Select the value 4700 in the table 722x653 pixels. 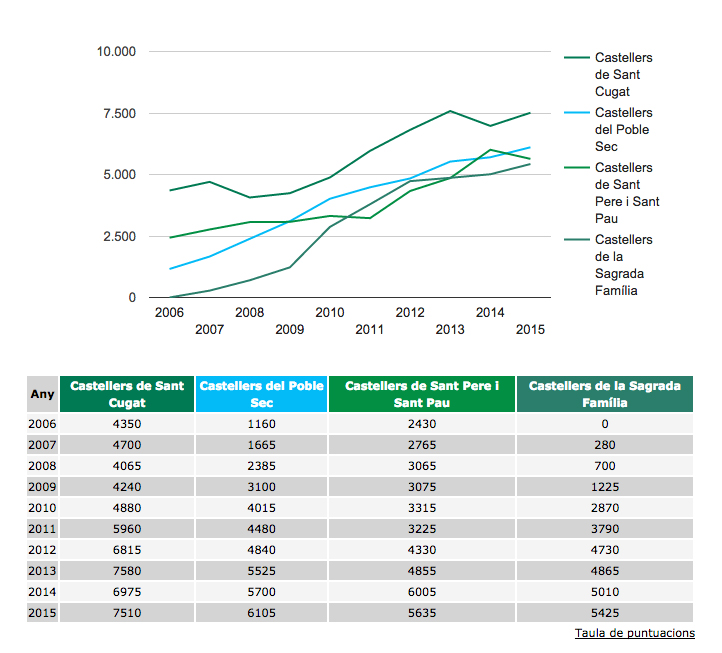point(127,445)
